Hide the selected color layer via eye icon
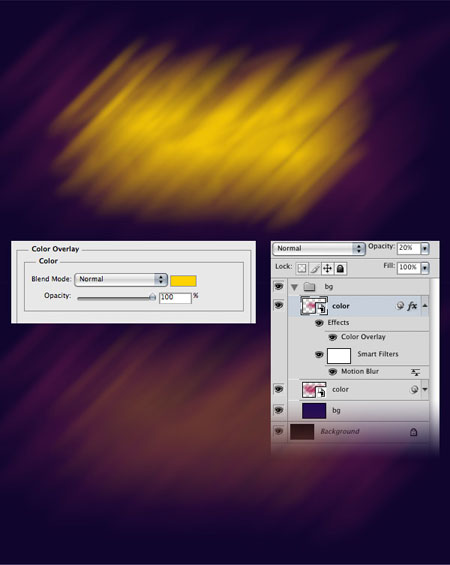Image resolution: width=450 pixels, height=565 pixels. pyautogui.click(x=279, y=306)
